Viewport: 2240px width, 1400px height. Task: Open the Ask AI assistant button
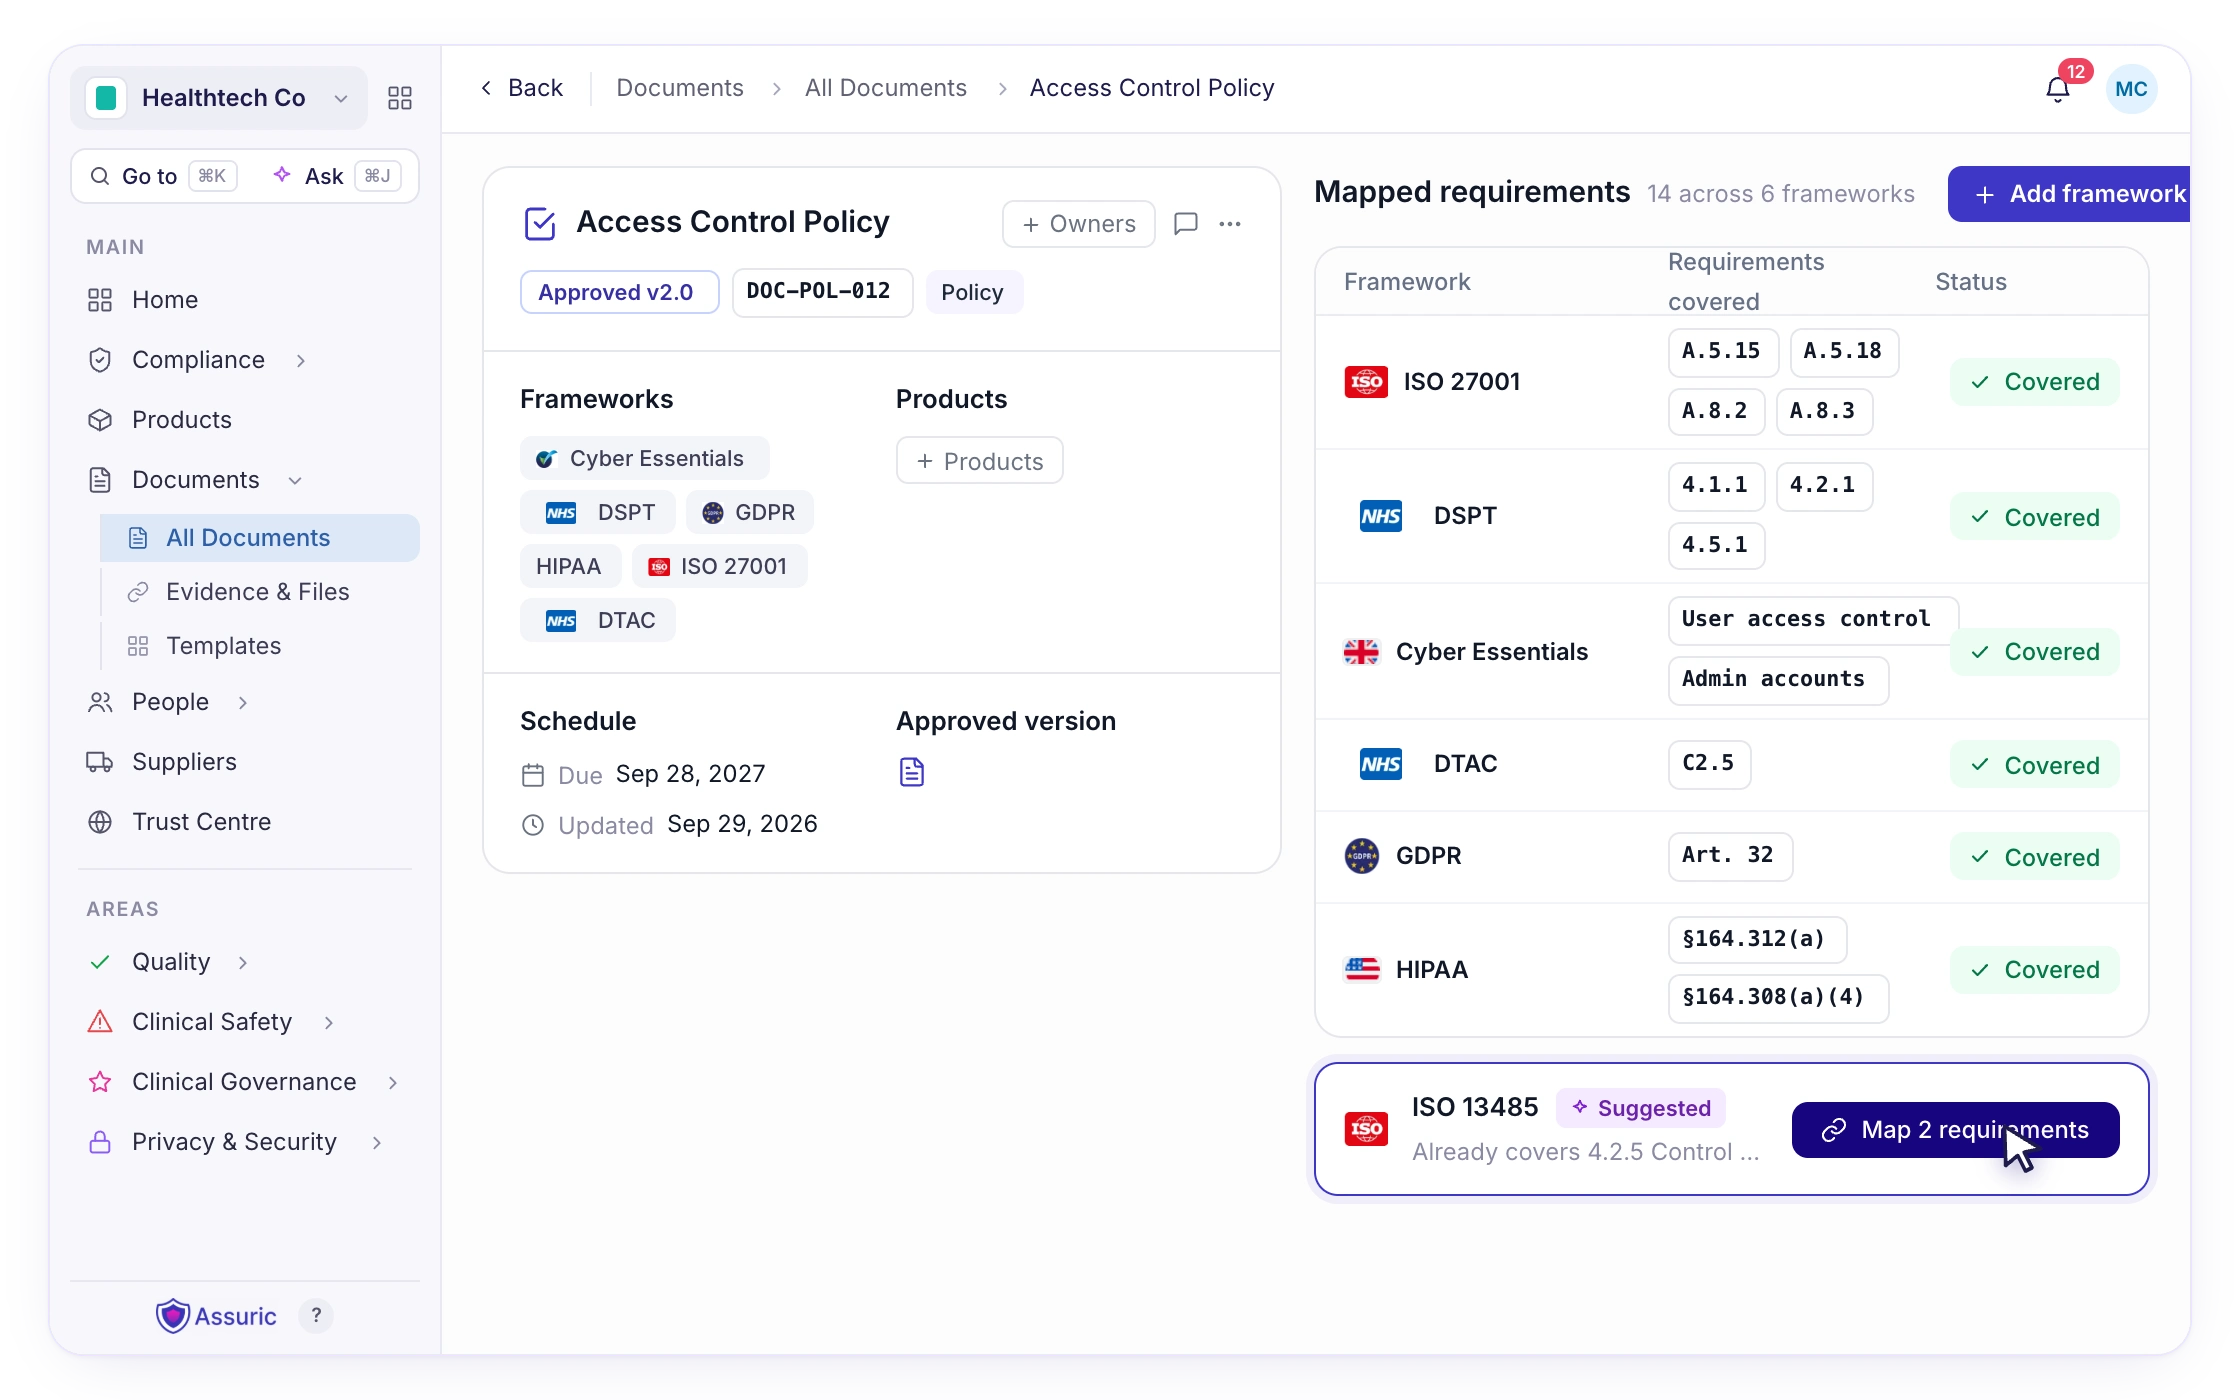pos(336,176)
